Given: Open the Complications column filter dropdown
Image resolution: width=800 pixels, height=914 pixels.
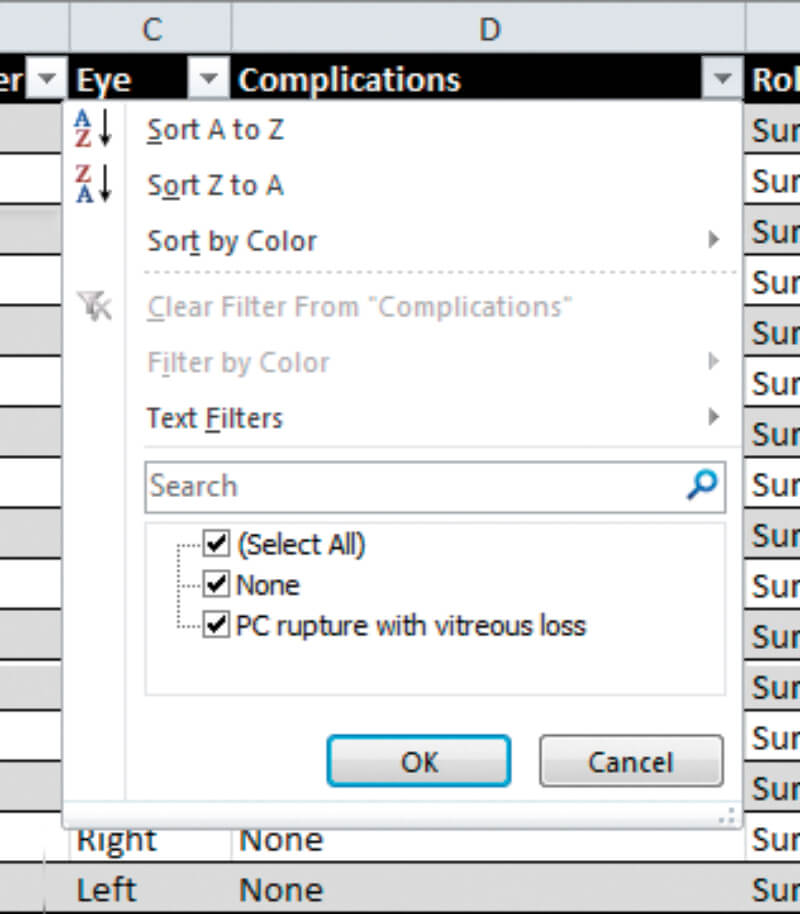Looking at the screenshot, I should tap(723, 81).
